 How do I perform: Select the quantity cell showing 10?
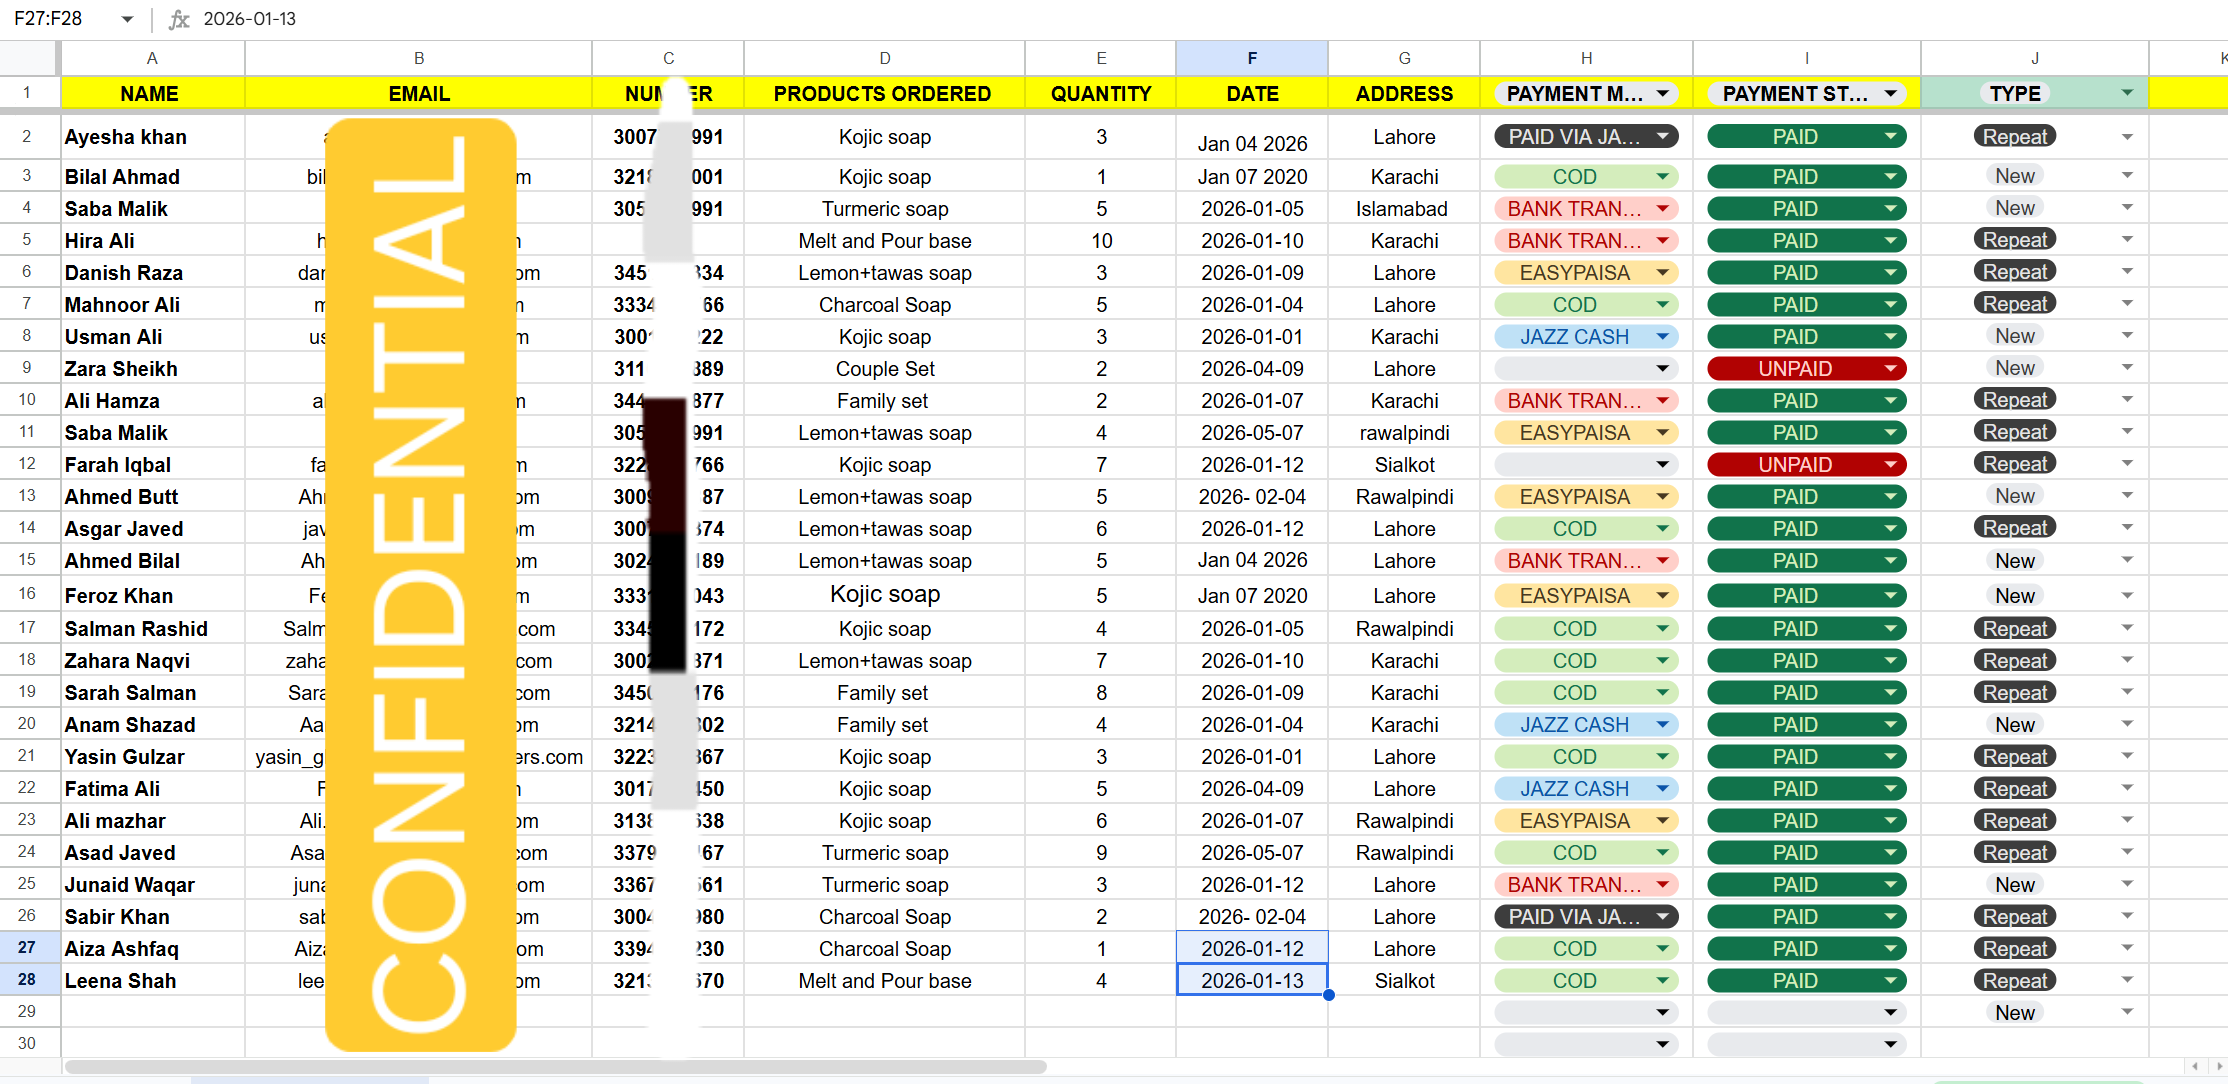coord(1100,241)
